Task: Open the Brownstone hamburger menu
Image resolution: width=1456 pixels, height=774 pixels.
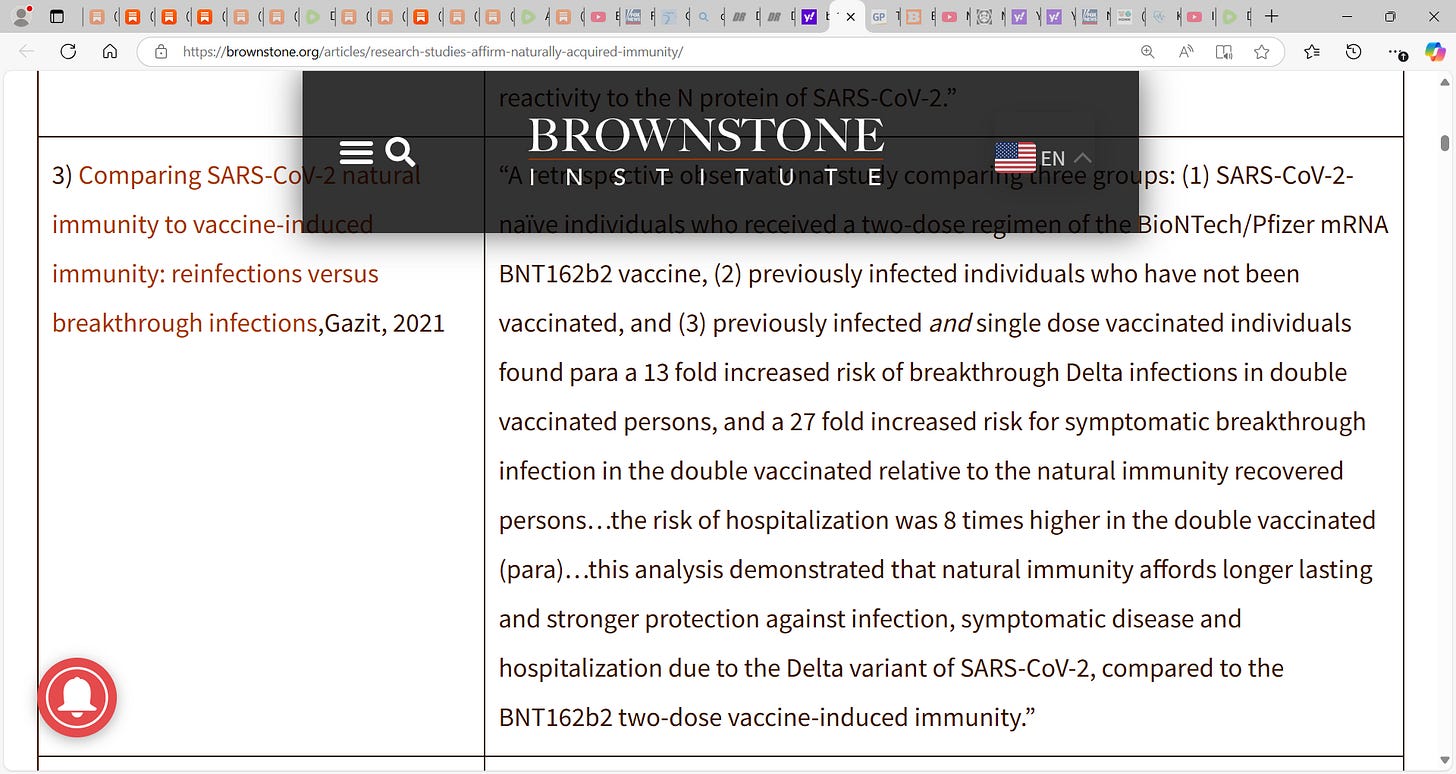Action: (x=356, y=152)
